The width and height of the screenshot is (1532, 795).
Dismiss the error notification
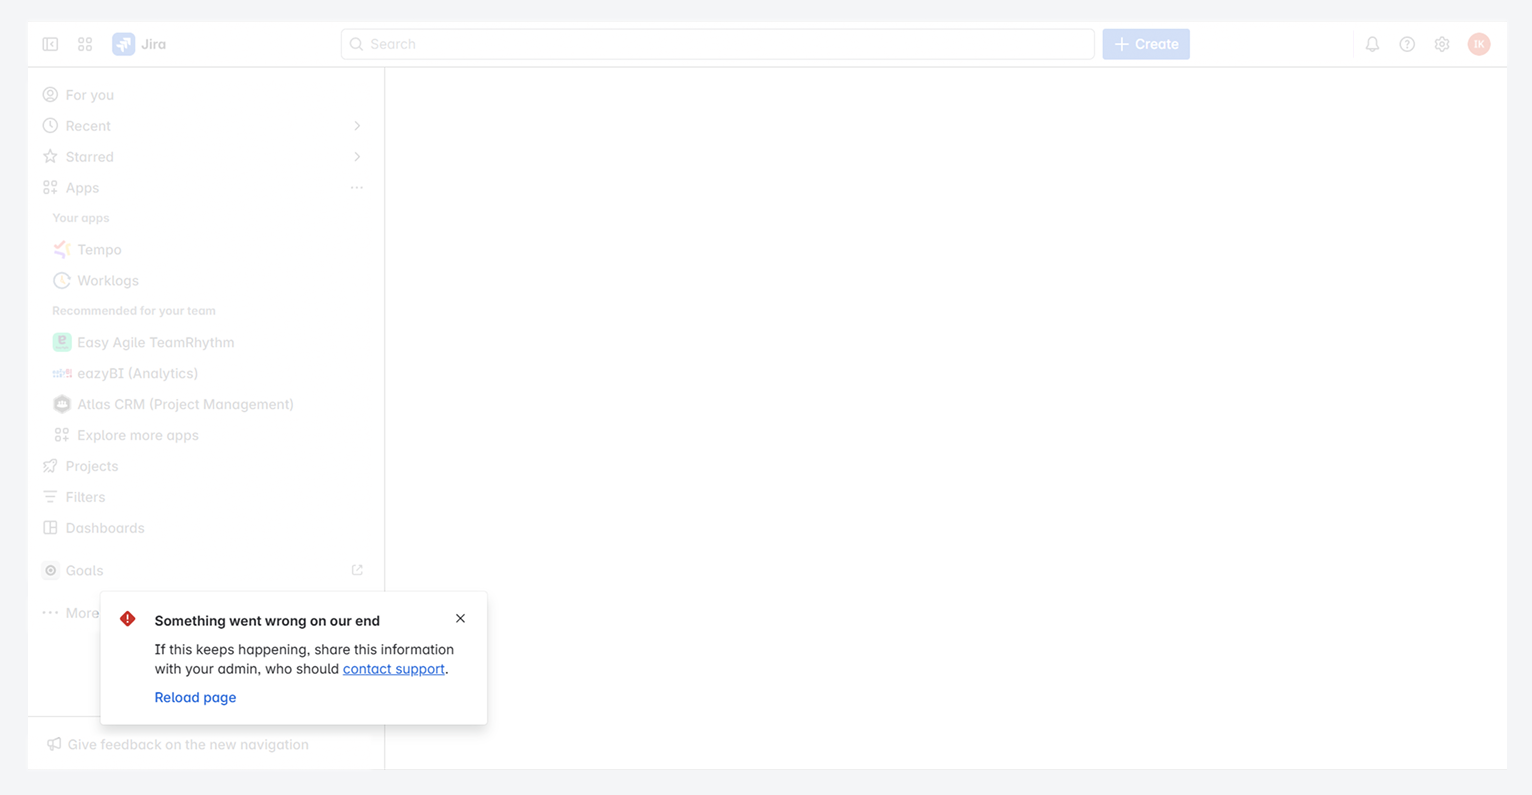[x=460, y=619]
